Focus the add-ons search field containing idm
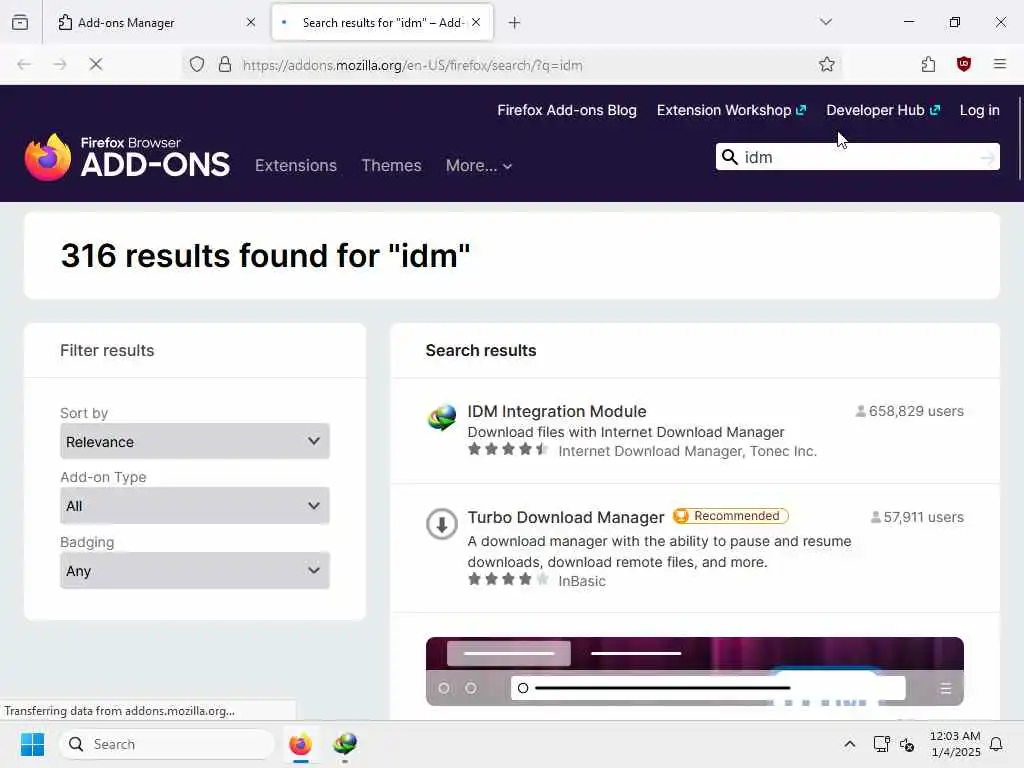 (x=859, y=157)
